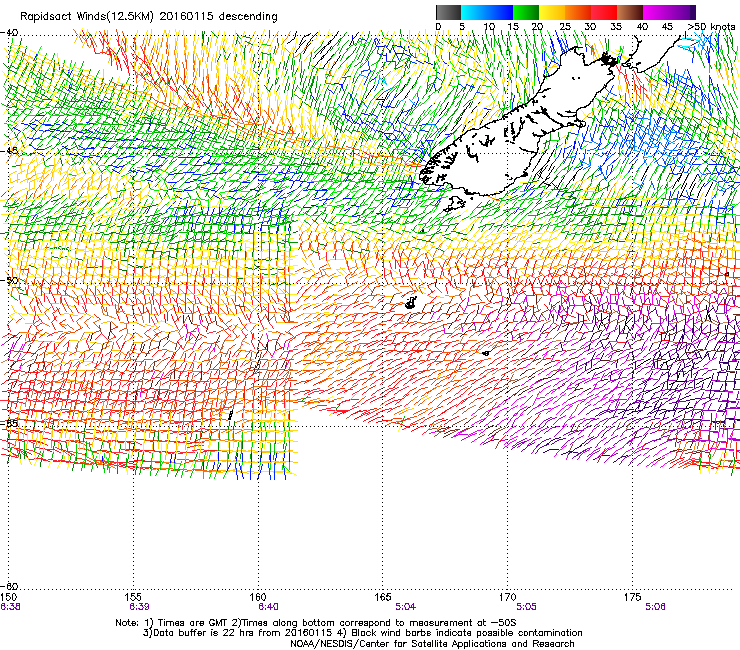Click the '>50 knots' legend label
Image resolution: width=740 pixels, height=650 pixels.
(x=711, y=26)
